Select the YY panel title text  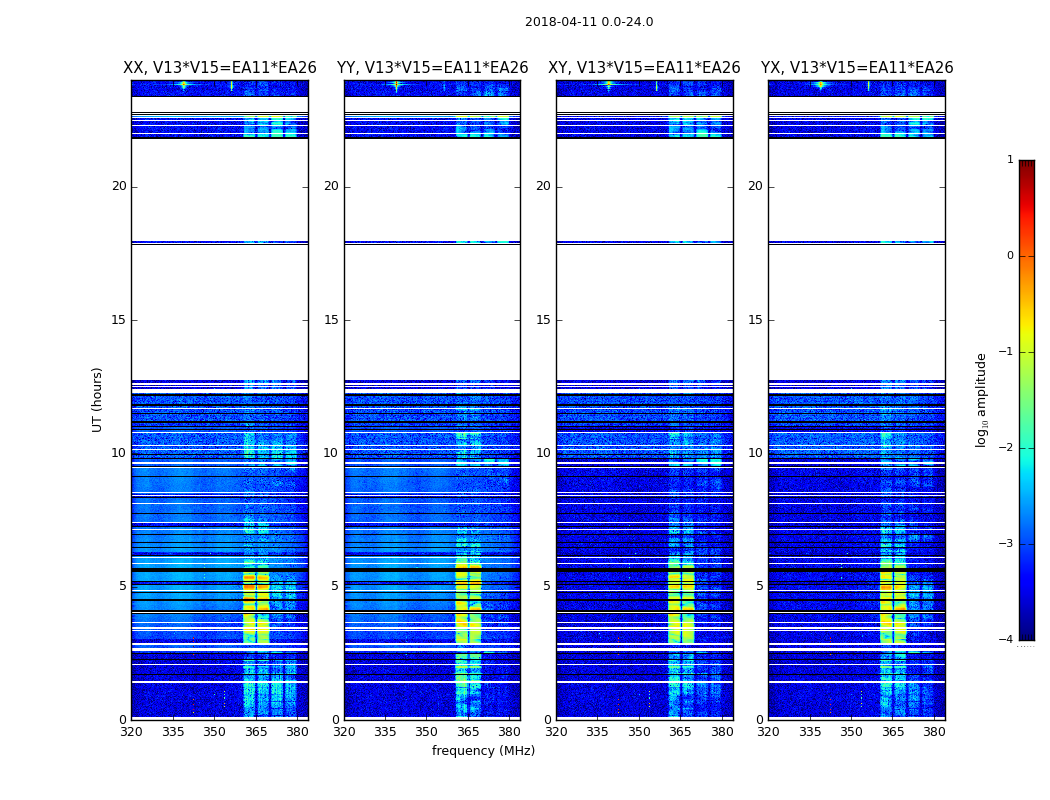pyautogui.click(x=432, y=68)
